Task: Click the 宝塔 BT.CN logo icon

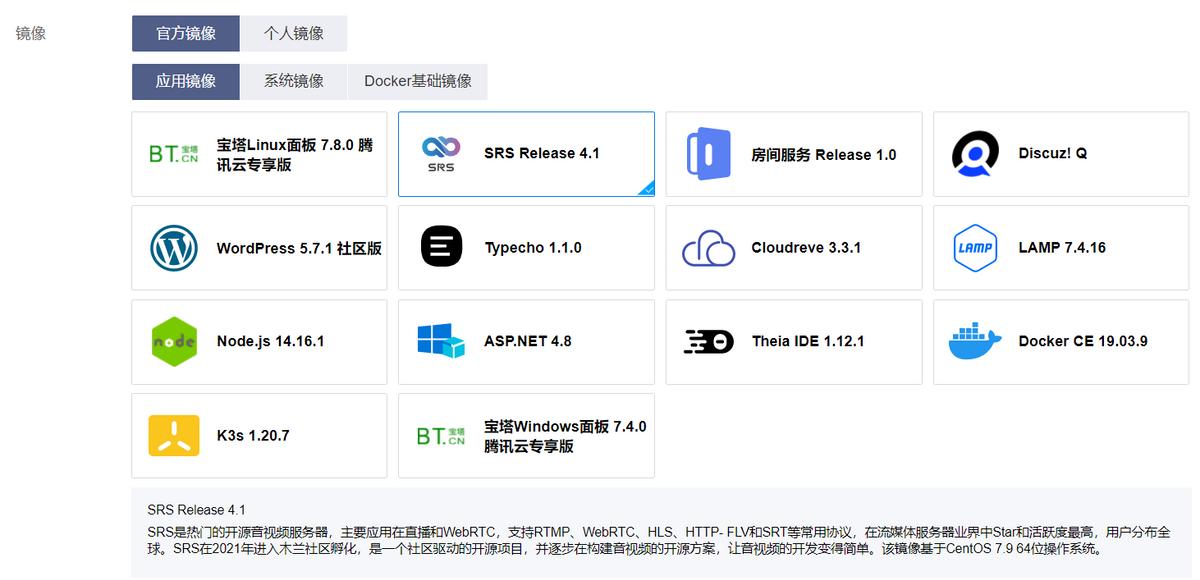Action: (174, 153)
